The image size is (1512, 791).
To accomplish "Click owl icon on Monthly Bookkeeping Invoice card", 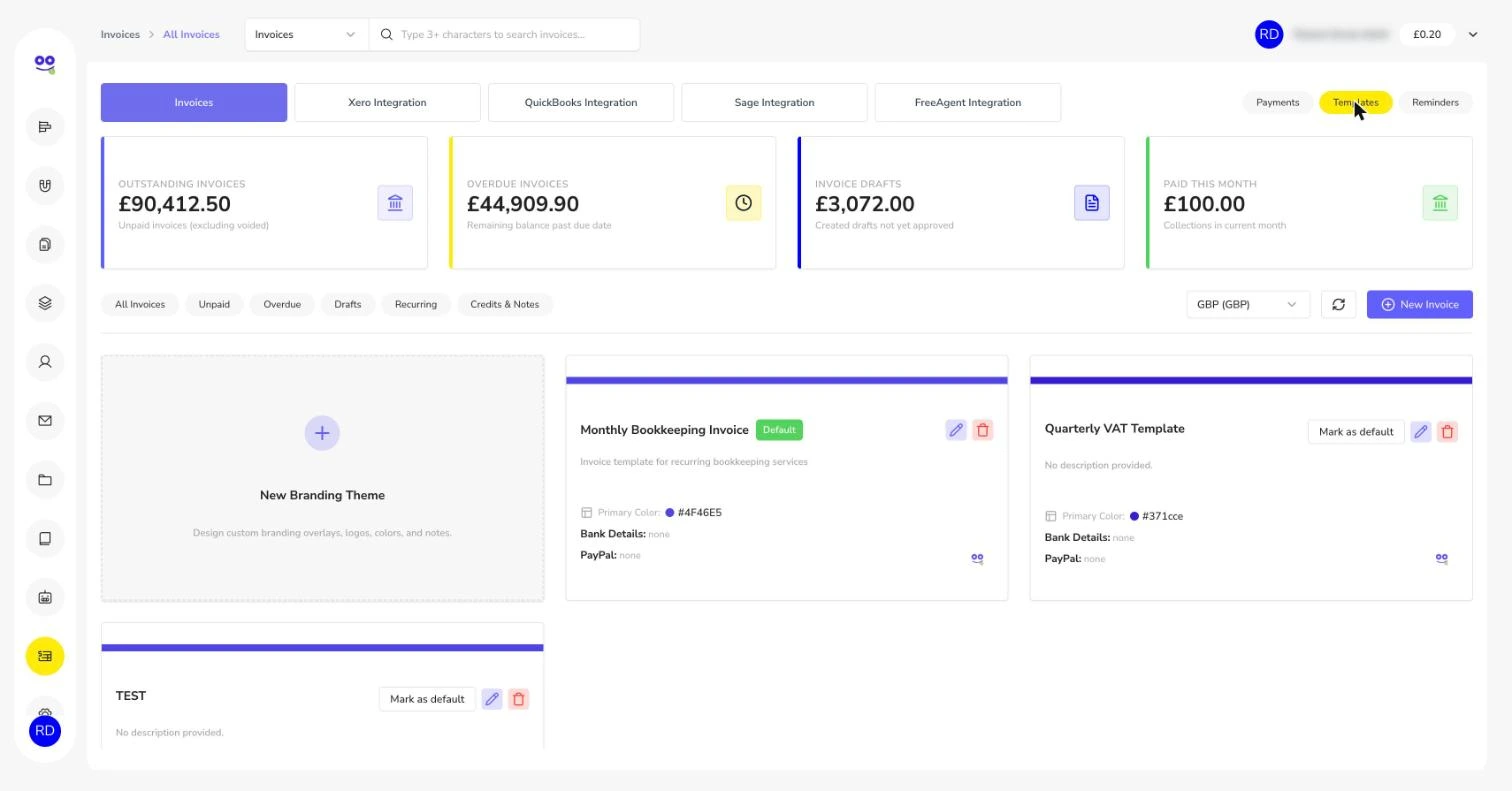I will (x=977, y=559).
